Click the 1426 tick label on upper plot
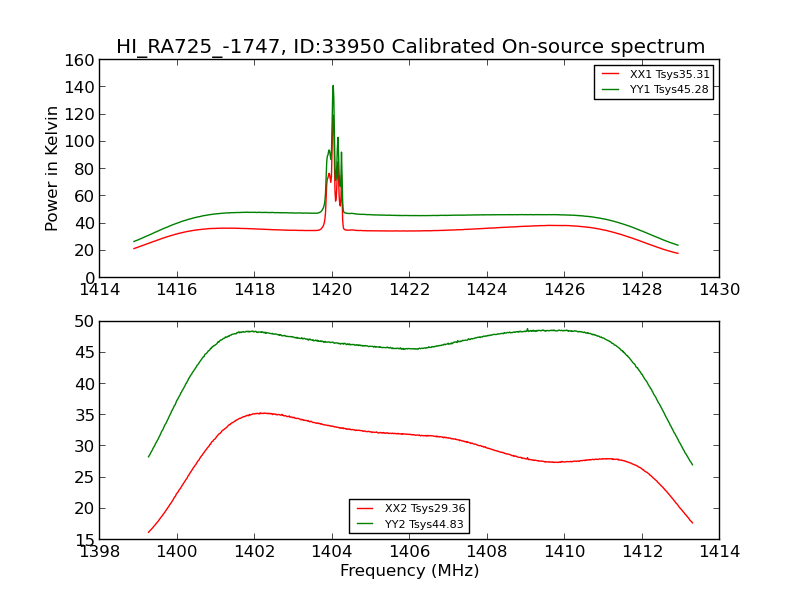The image size is (800, 600). point(565,290)
